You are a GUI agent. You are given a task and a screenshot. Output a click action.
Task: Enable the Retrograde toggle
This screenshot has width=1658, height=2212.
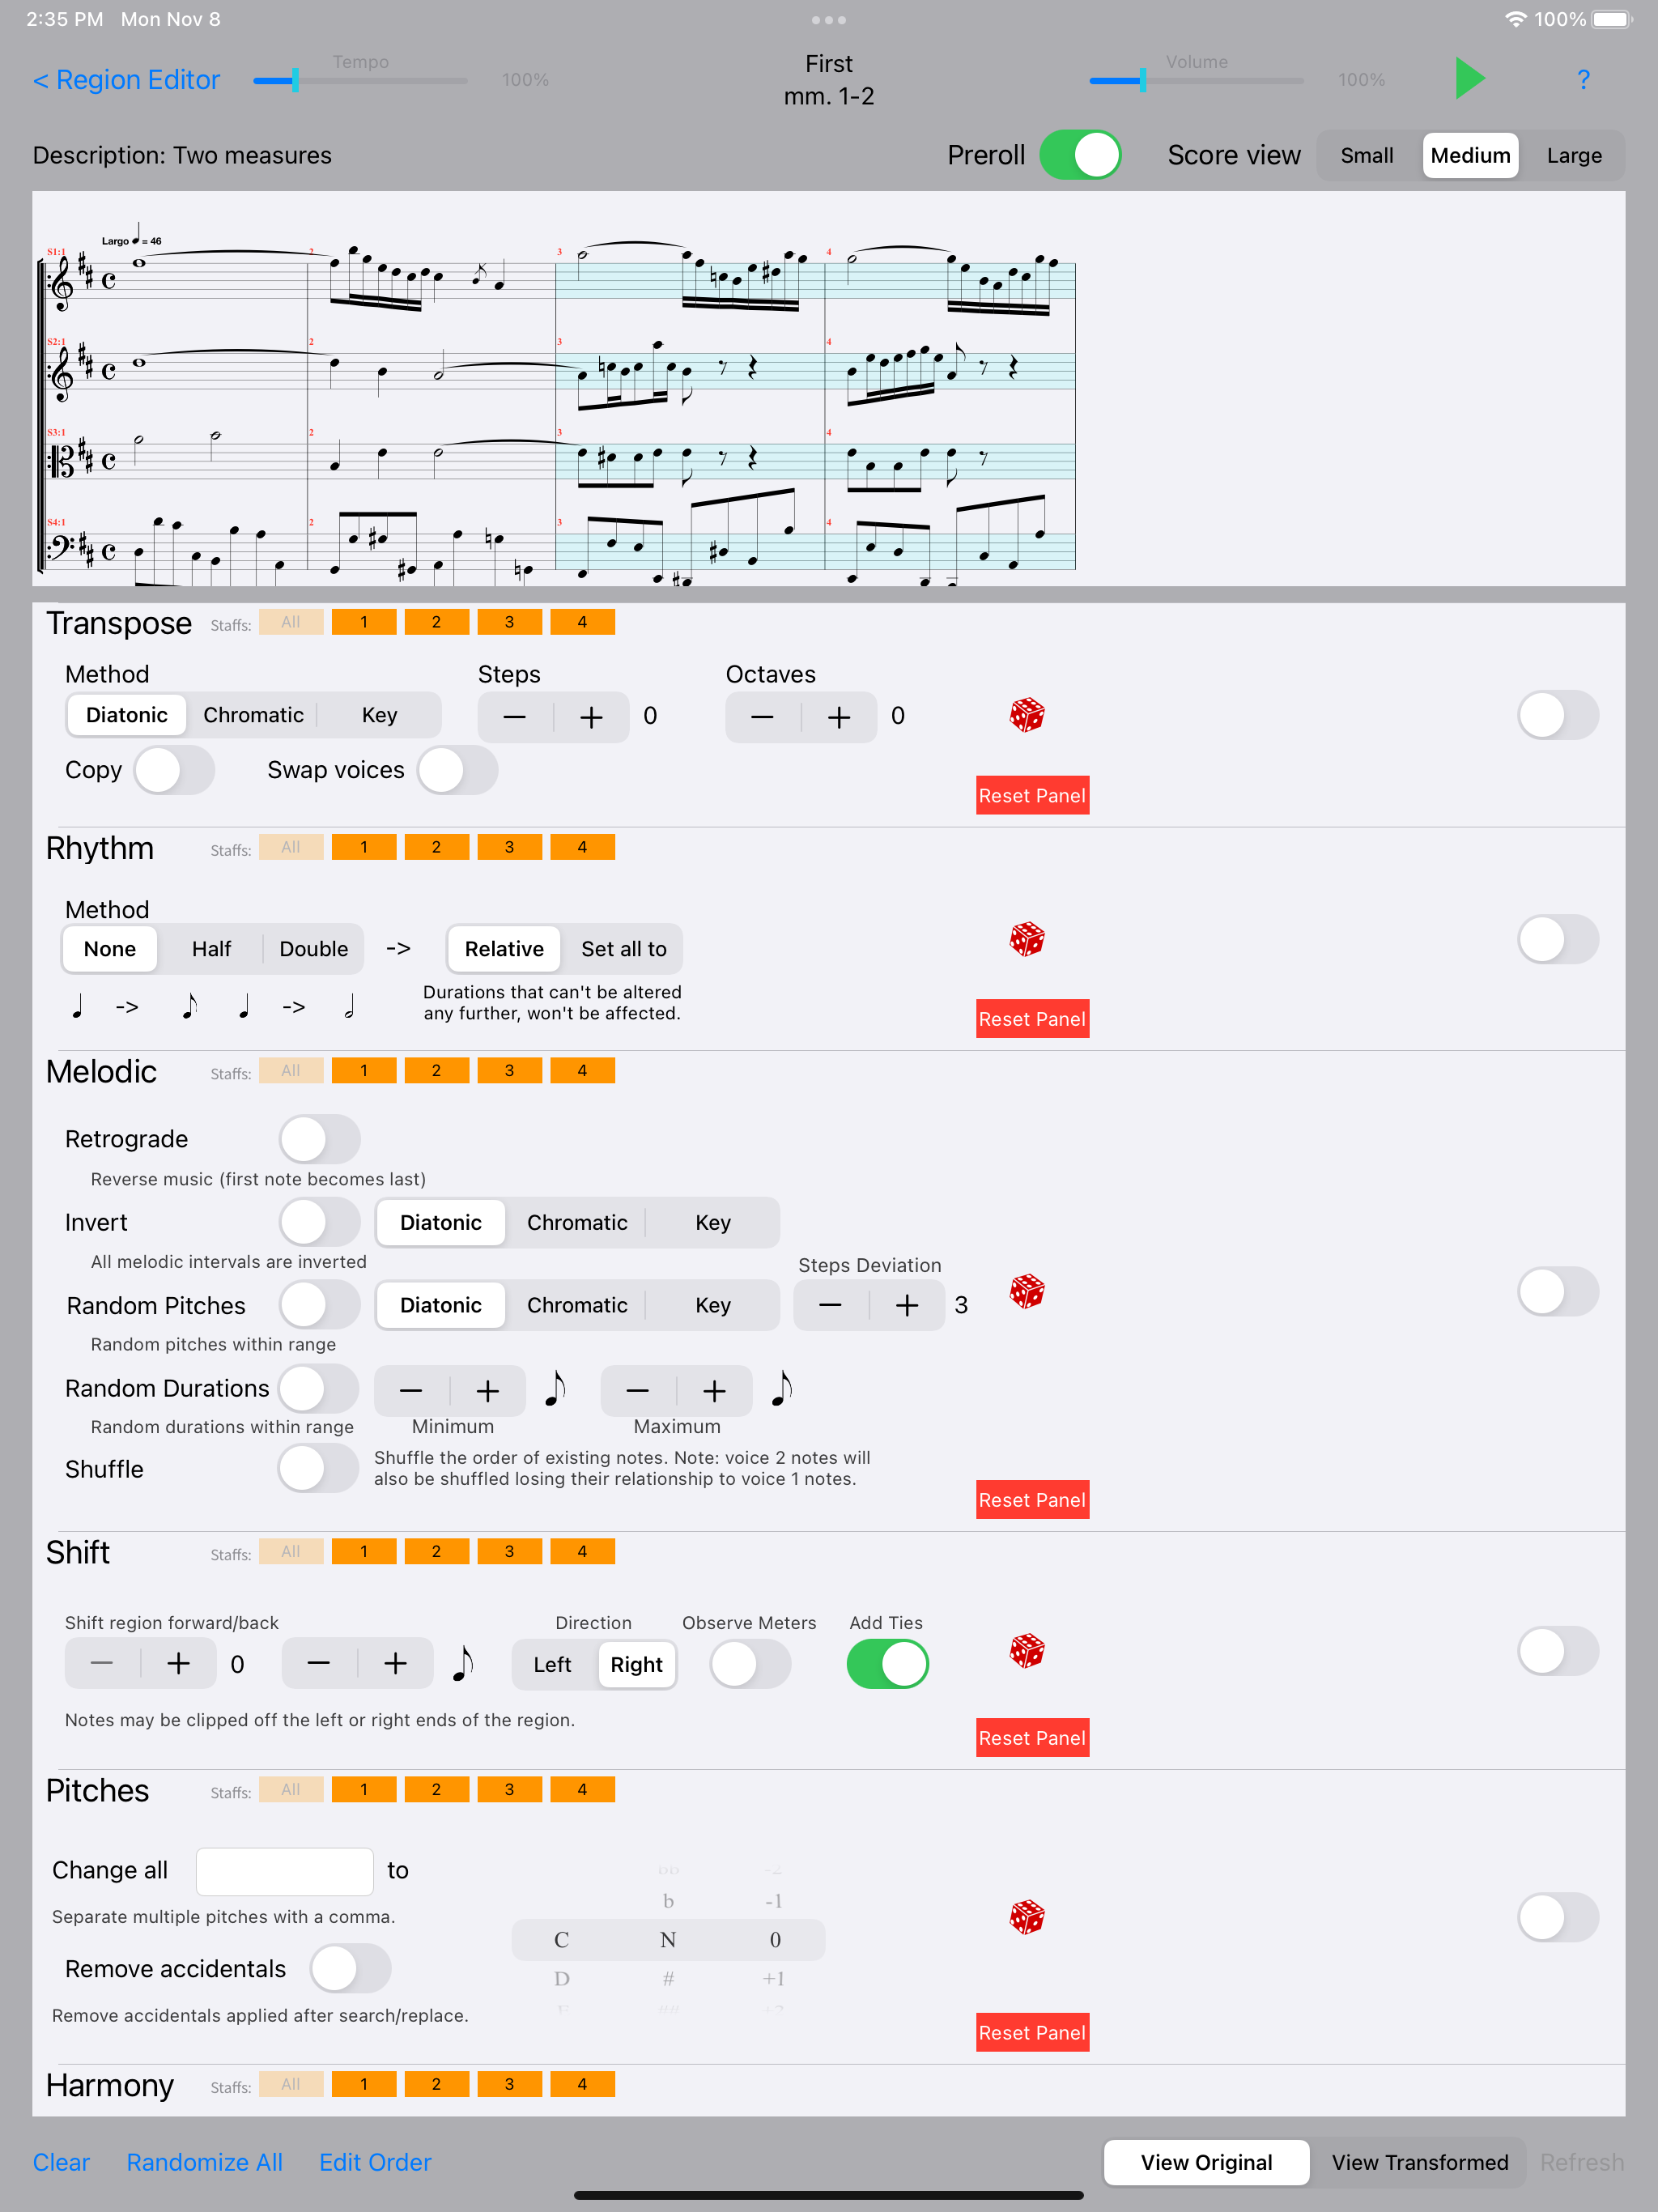[319, 1139]
